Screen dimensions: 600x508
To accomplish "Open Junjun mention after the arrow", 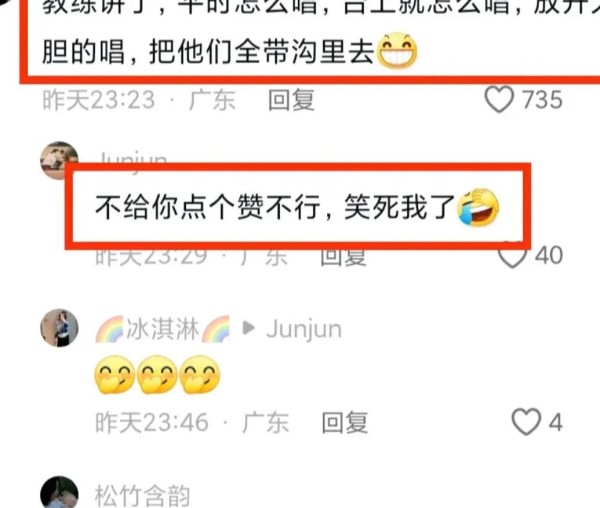I will pyautogui.click(x=304, y=329).
